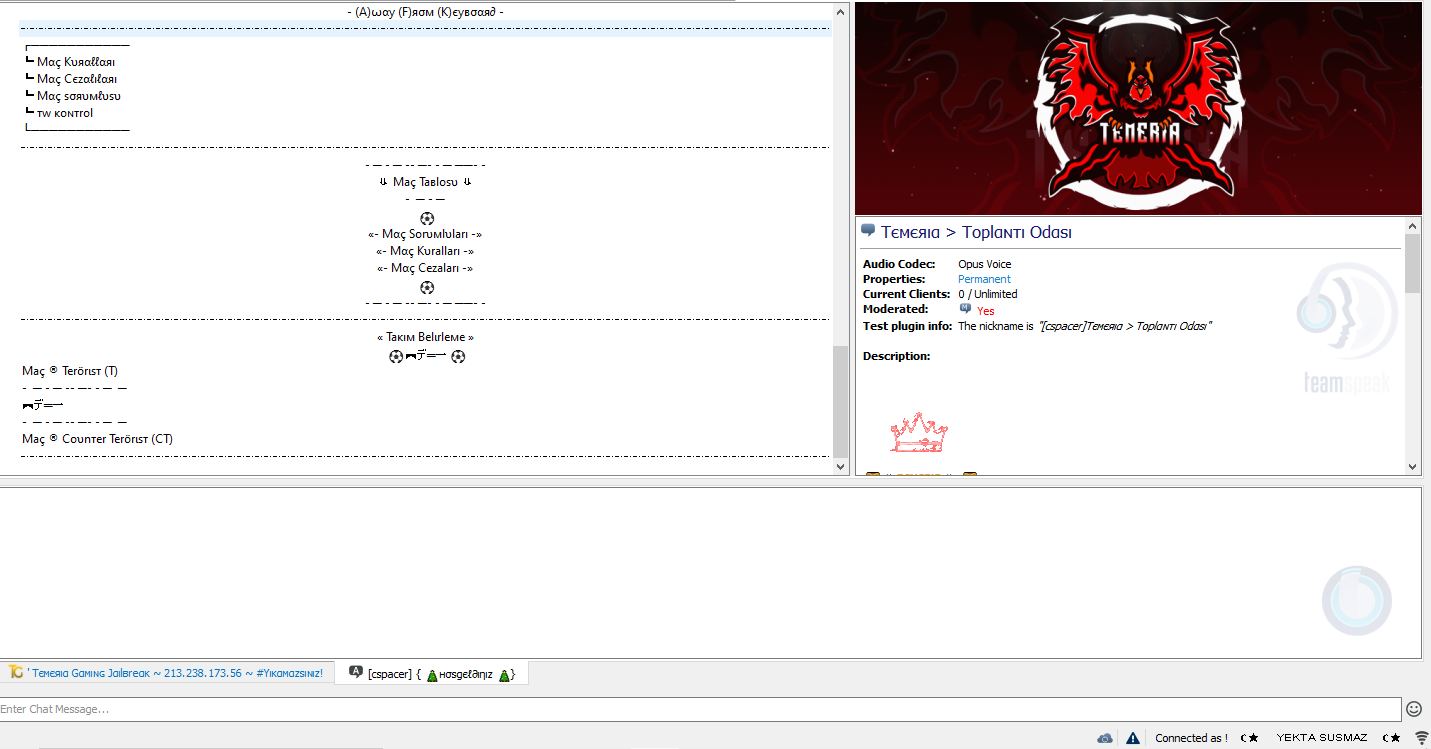Click the Audio Codec label
This screenshot has width=1431, height=749.
pyautogui.click(x=899, y=264)
